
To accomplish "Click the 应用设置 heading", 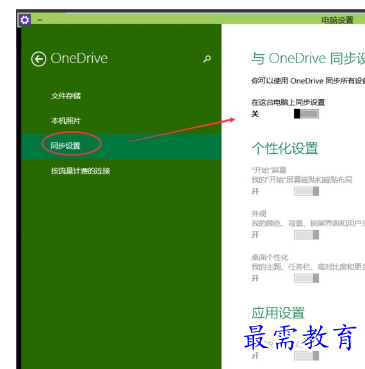I will [278, 313].
